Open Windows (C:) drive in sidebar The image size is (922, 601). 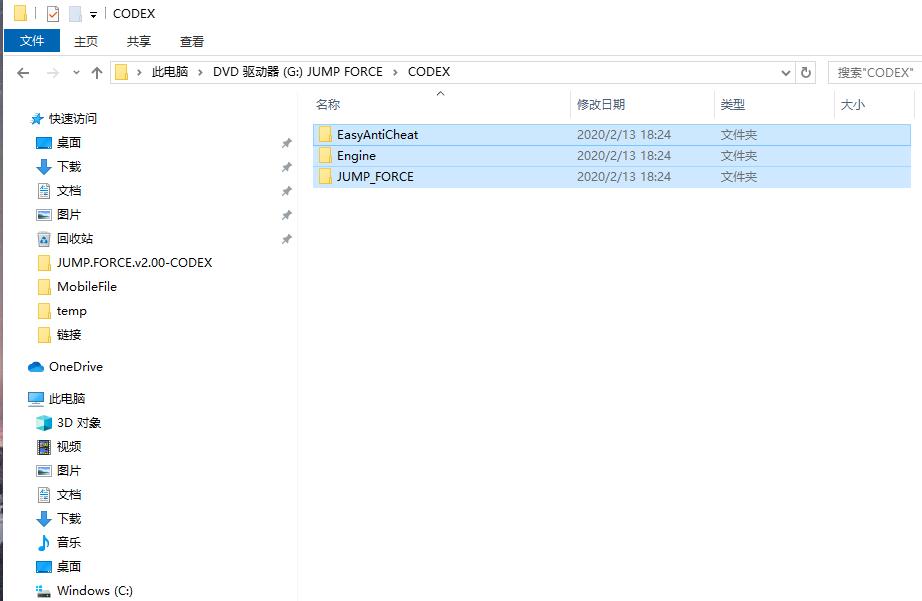pos(95,590)
